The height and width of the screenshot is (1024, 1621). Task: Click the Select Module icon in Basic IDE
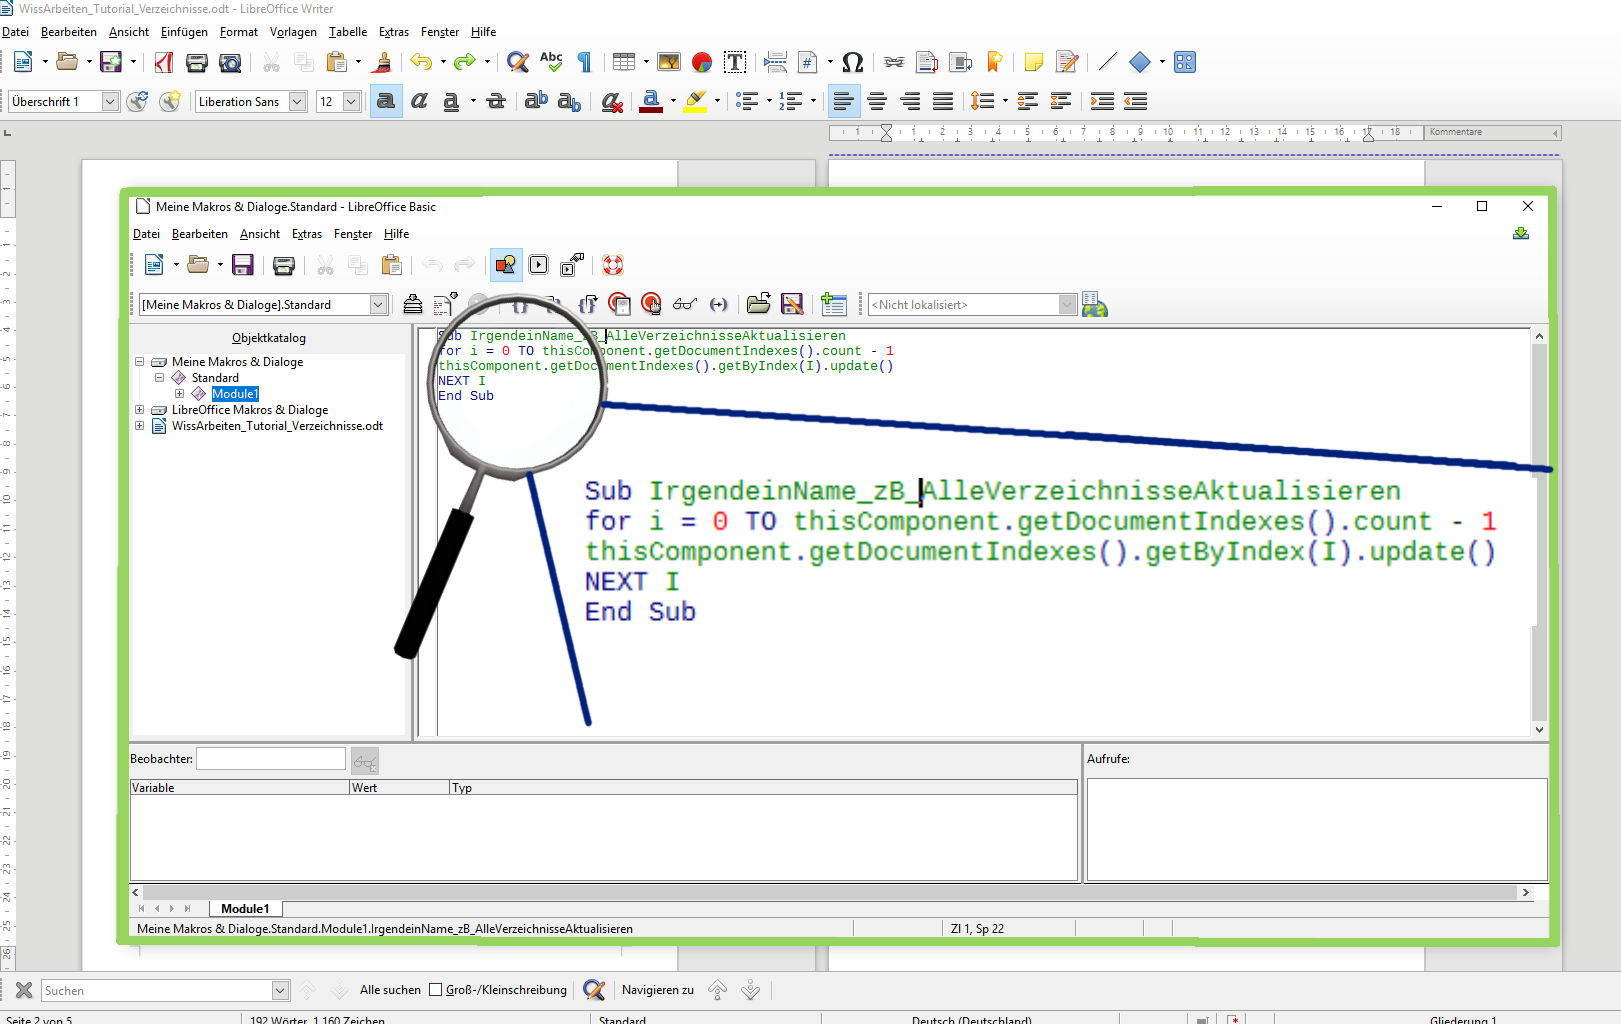pos(572,265)
